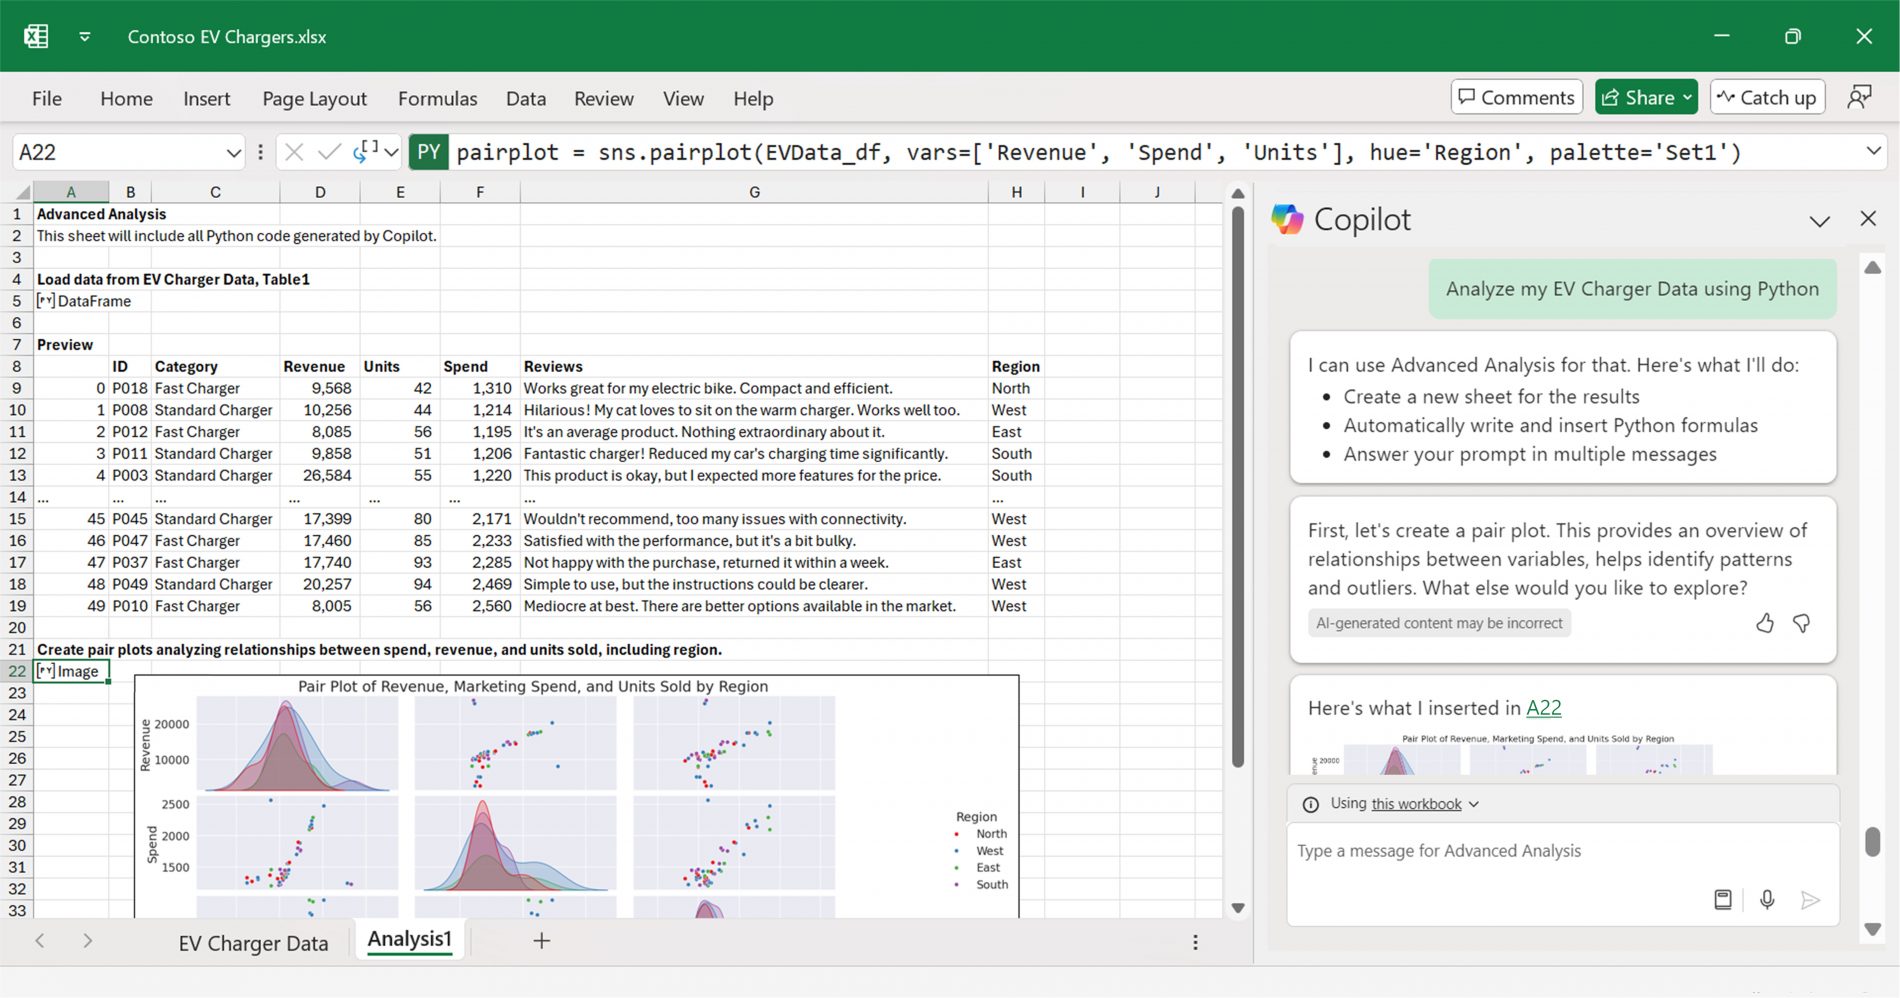Enable voice dictation in Copilot input
The image size is (1900, 998).
[x=1767, y=899]
